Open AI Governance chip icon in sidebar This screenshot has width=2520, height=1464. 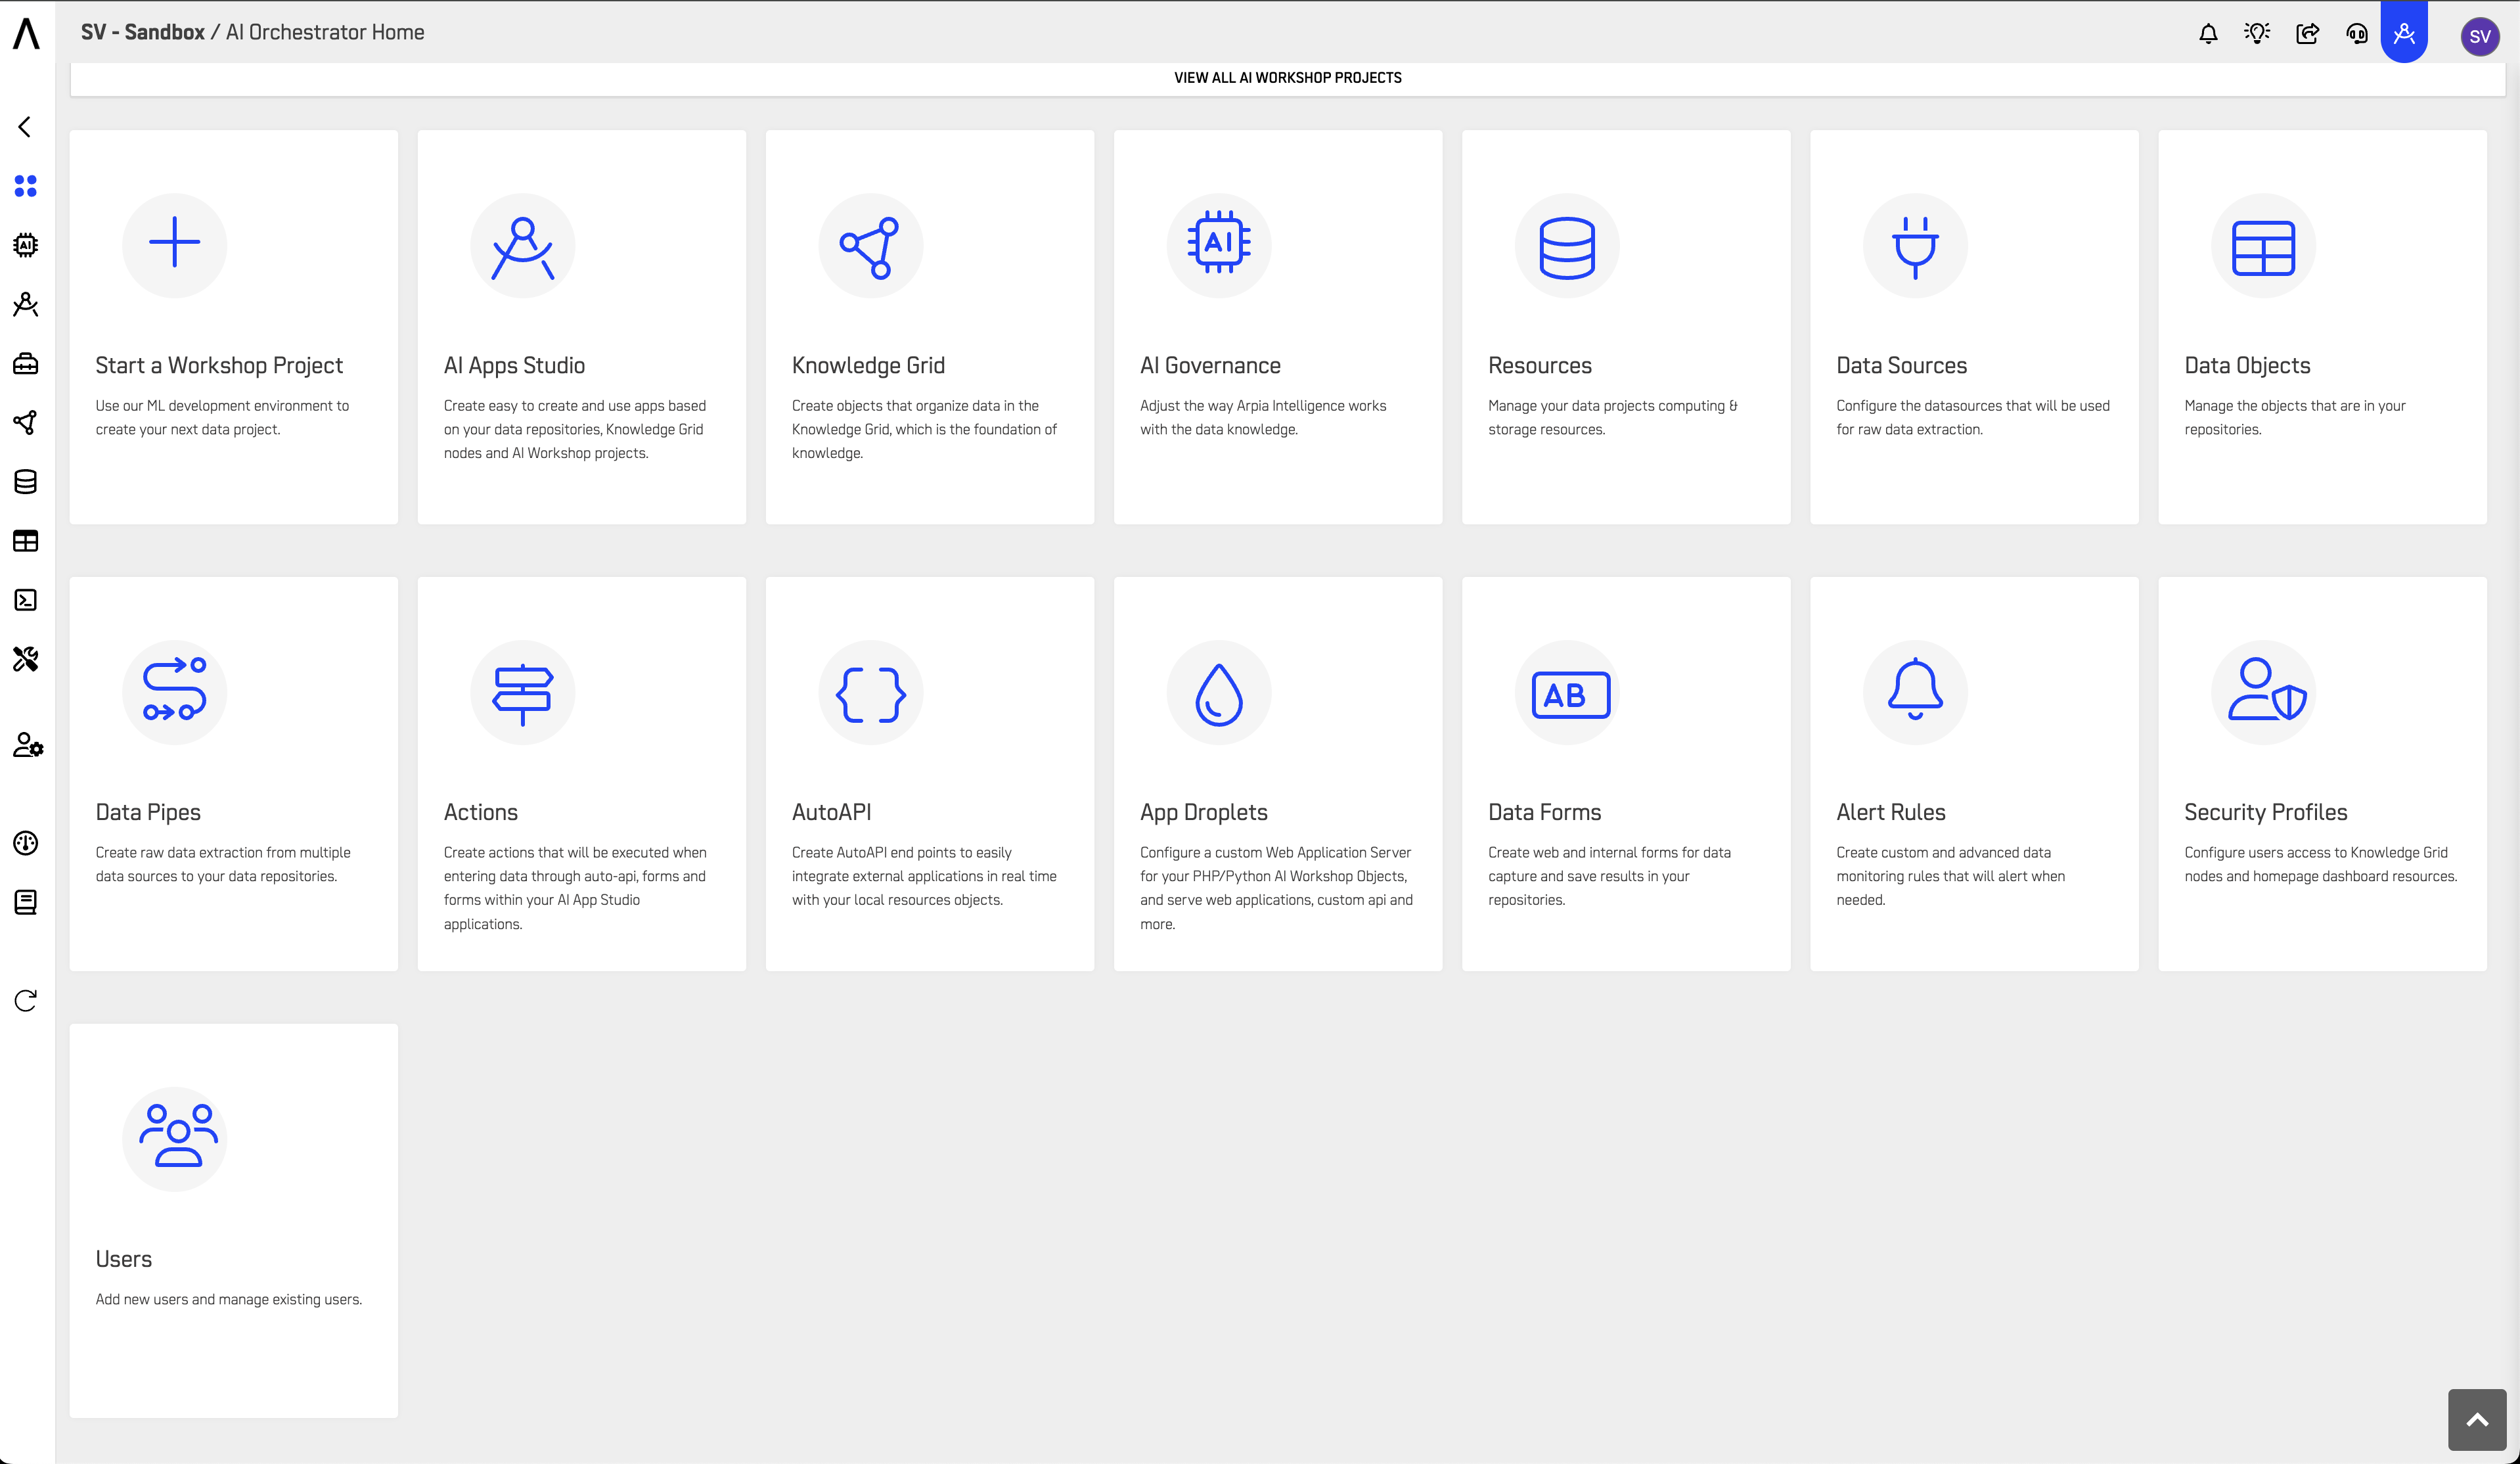25,245
